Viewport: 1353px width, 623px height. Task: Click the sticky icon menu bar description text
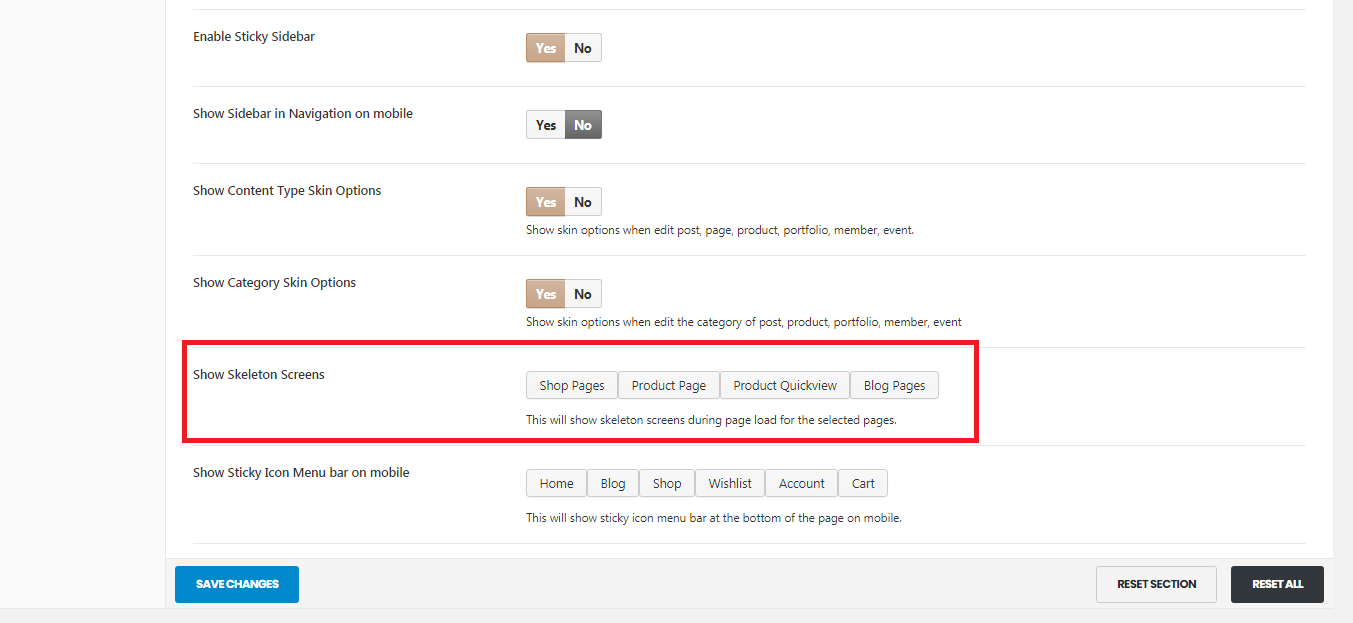pos(714,518)
